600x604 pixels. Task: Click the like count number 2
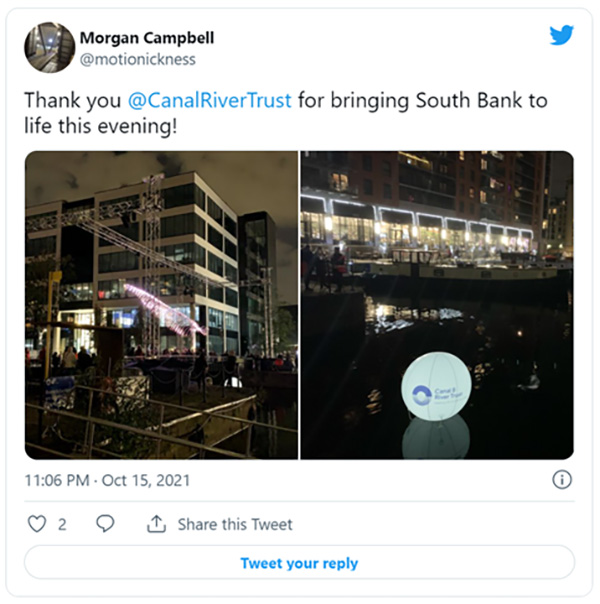point(62,525)
